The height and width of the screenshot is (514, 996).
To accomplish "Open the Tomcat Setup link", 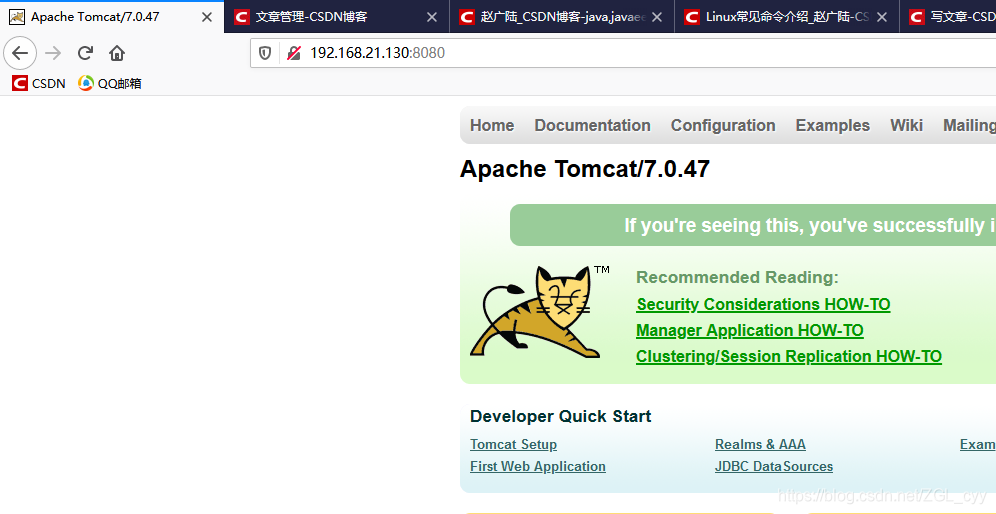I will click(513, 445).
